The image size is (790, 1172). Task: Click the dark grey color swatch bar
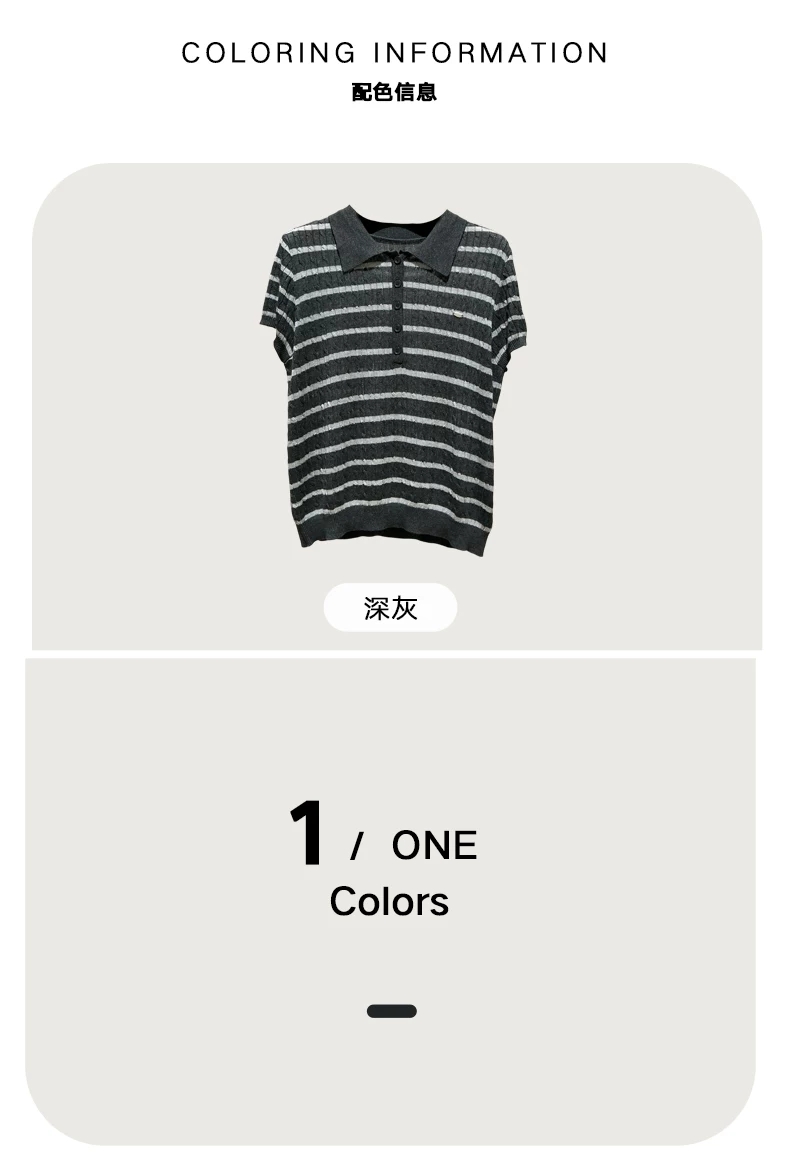(392, 1011)
